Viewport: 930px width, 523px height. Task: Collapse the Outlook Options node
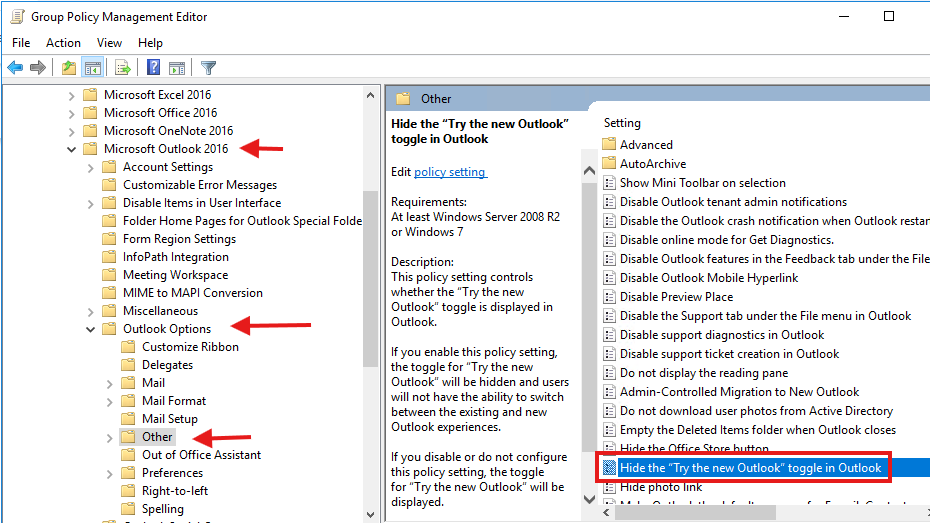point(90,329)
